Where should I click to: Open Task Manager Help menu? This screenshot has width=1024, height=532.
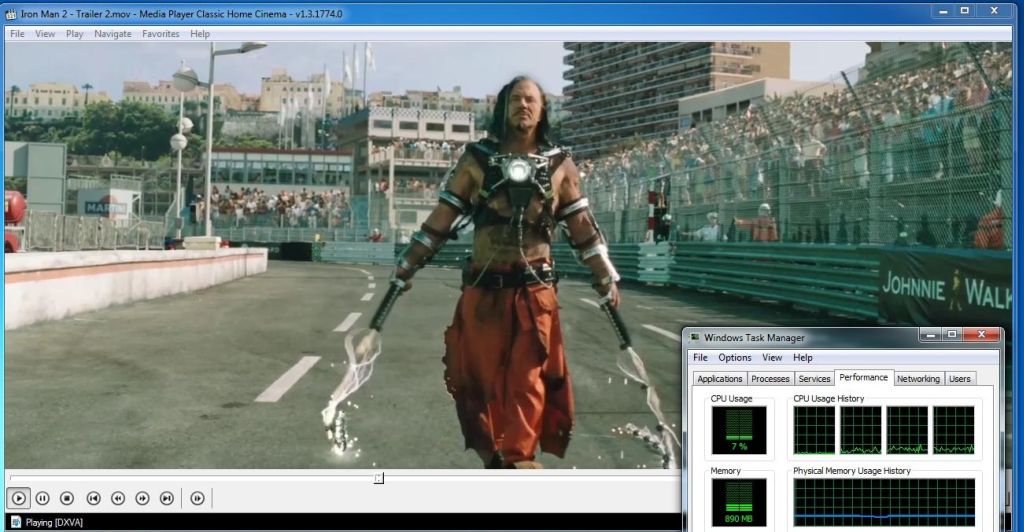tap(803, 358)
